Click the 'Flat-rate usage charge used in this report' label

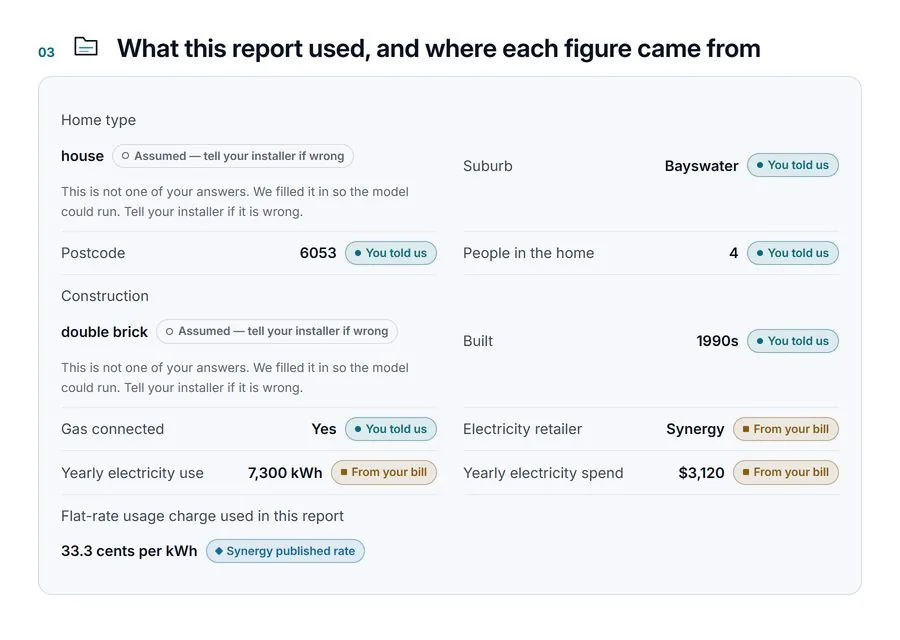point(203,516)
